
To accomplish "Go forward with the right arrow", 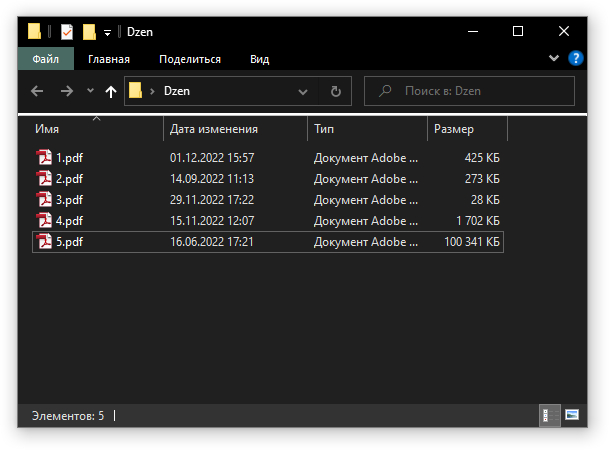I will tap(67, 92).
